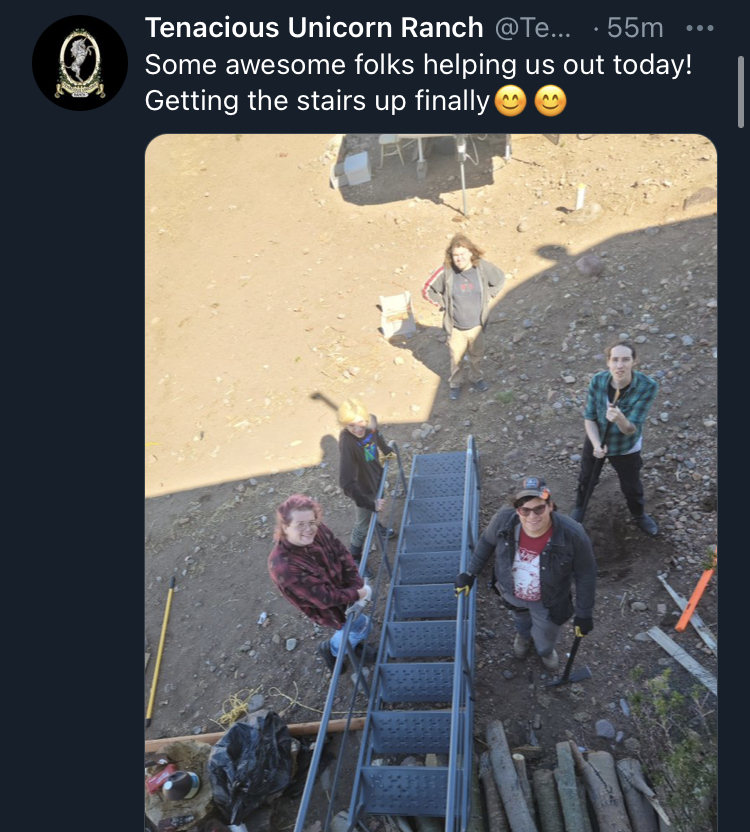Screen dimensions: 750x832
Task: Click the vertical scrollbar thumb
Action: coord(742,92)
